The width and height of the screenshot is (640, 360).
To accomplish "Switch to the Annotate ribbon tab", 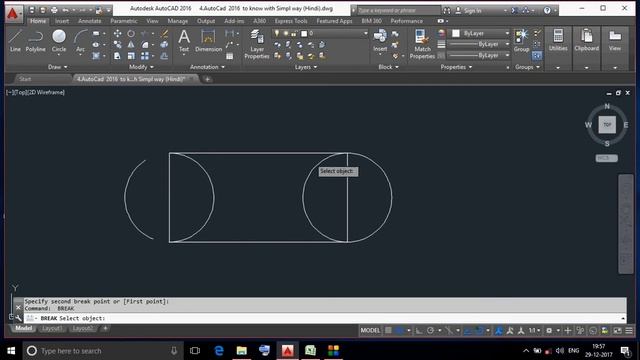I will point(89,21).
